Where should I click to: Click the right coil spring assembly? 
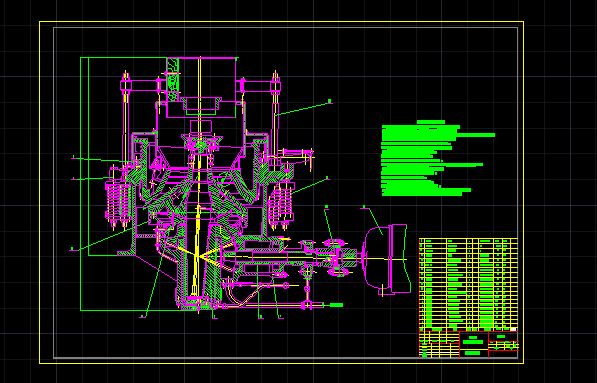(281, 206)
